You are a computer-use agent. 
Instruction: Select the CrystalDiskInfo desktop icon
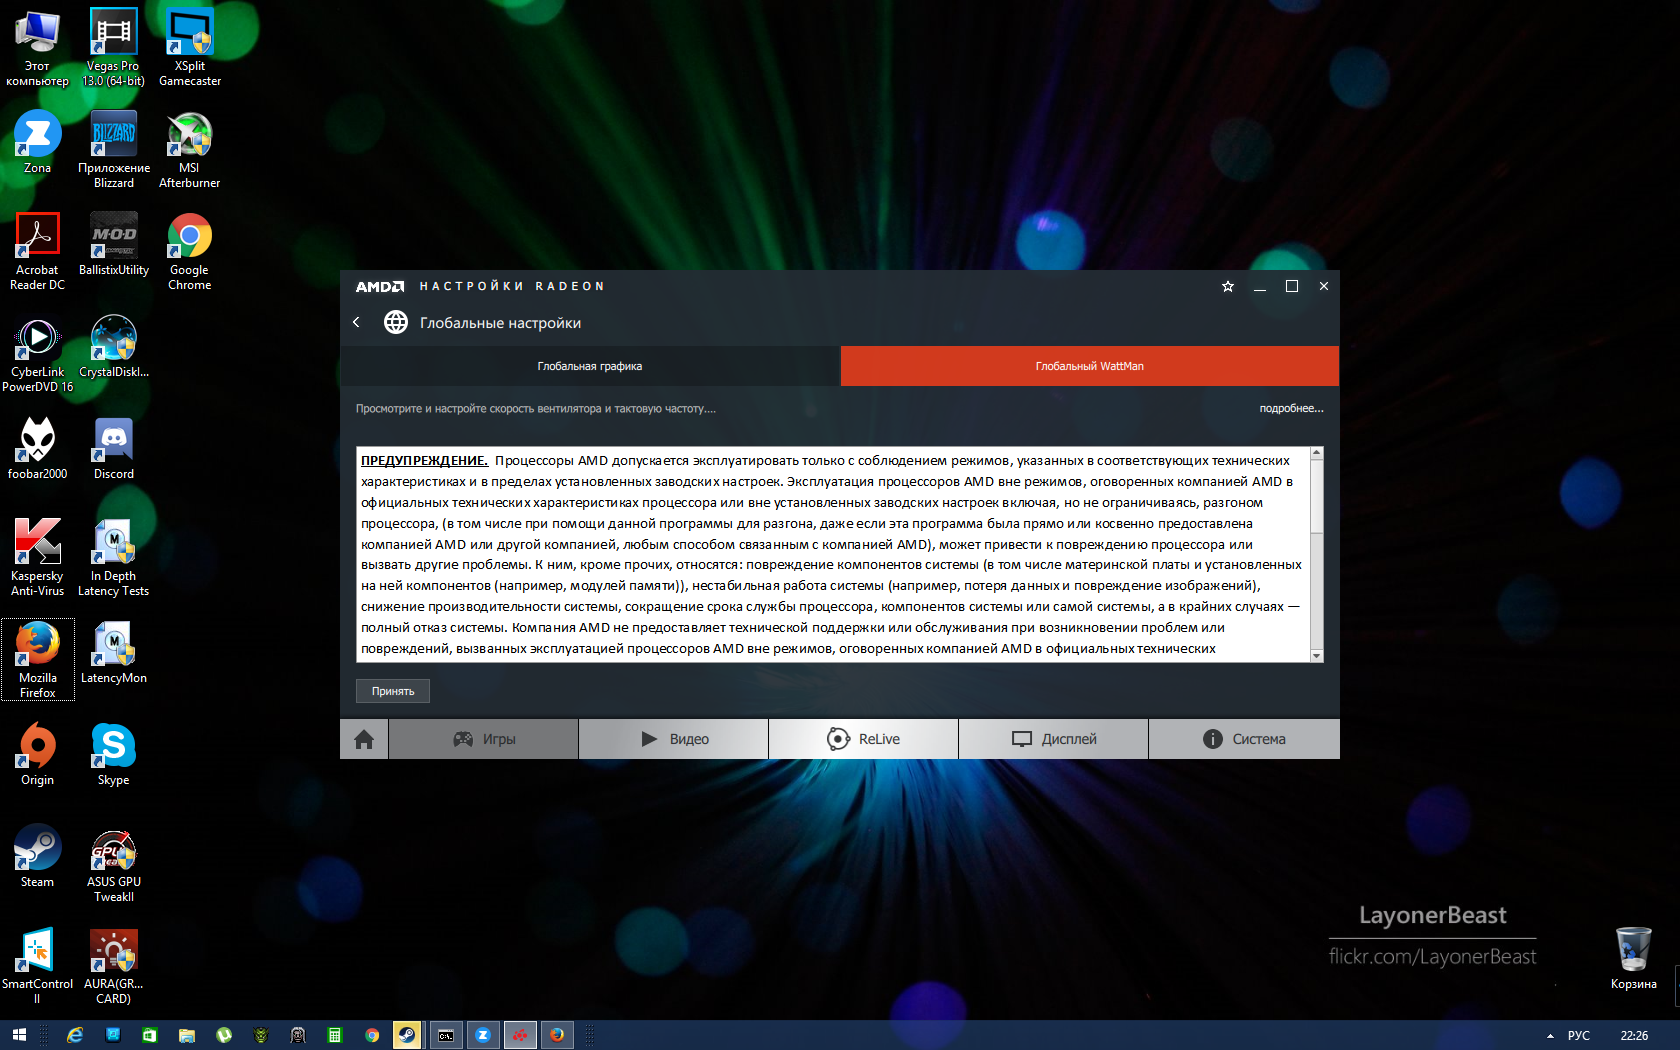(114, 347)
